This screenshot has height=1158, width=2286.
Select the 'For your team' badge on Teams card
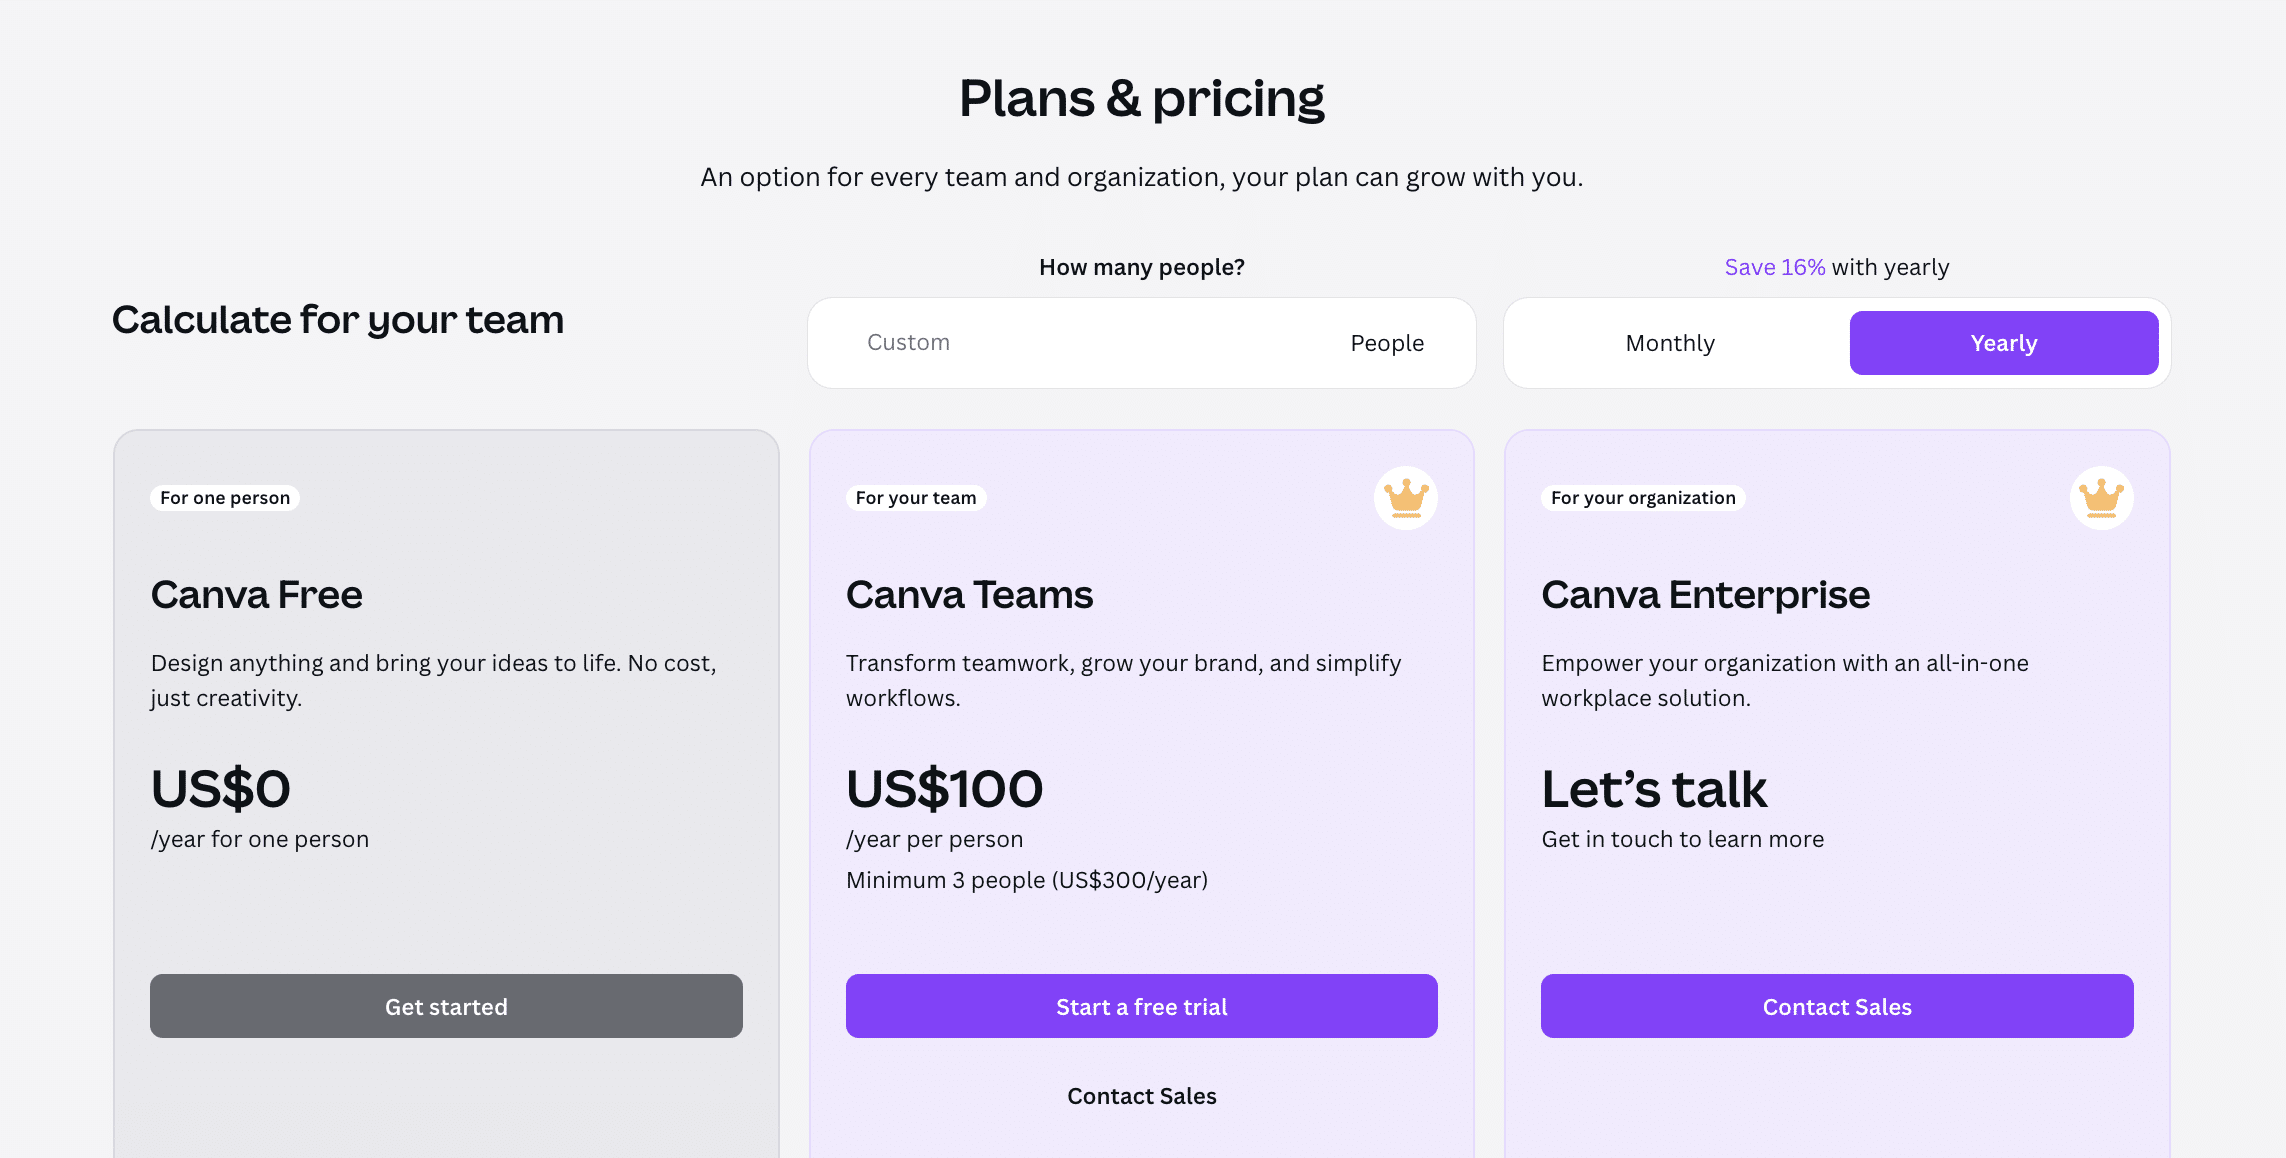[915, 497]
